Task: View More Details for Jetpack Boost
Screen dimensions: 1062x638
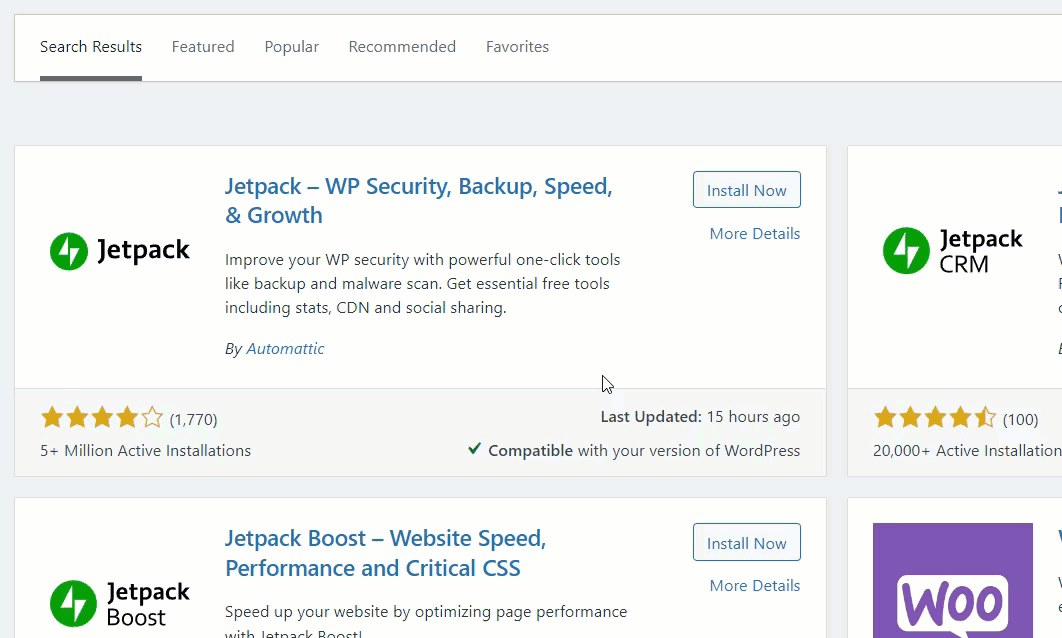Action: 755,586
